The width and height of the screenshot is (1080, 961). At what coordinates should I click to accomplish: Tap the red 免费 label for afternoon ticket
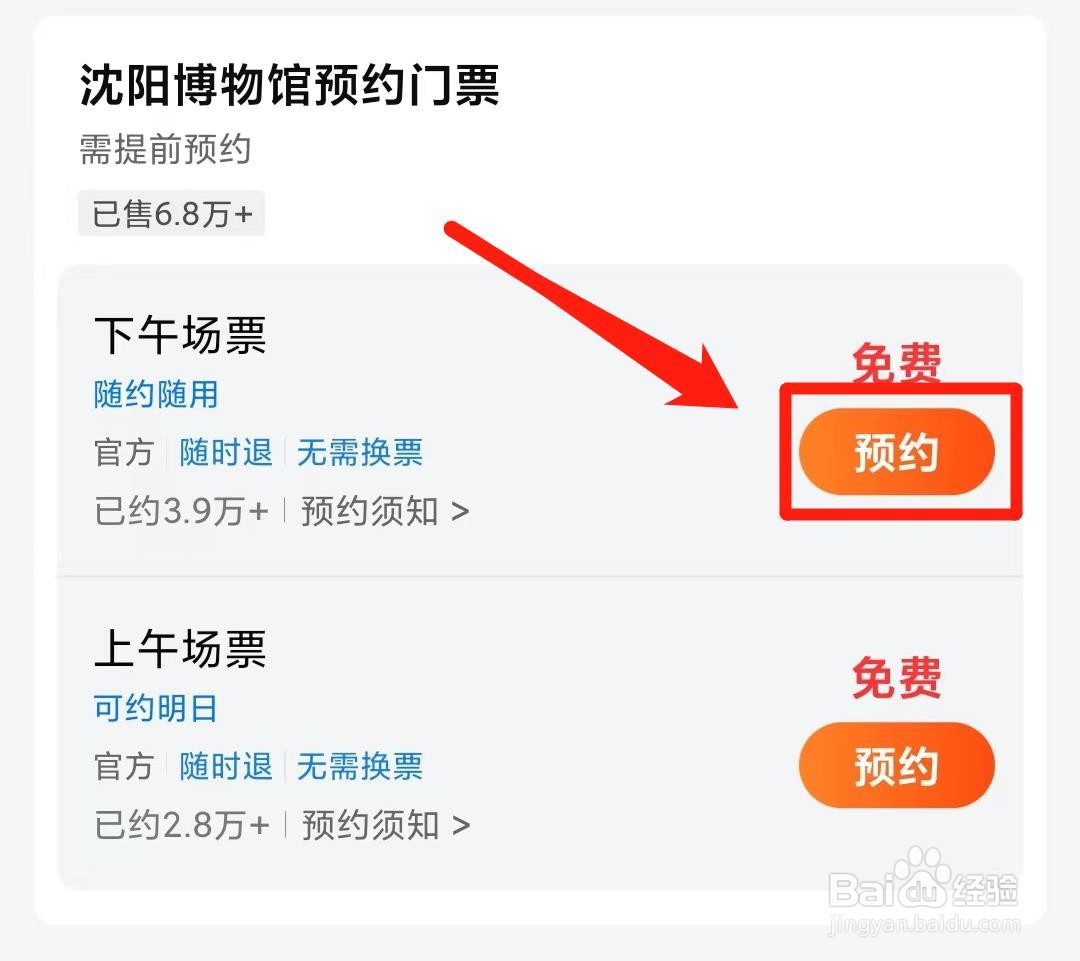[x=896, y=364]
